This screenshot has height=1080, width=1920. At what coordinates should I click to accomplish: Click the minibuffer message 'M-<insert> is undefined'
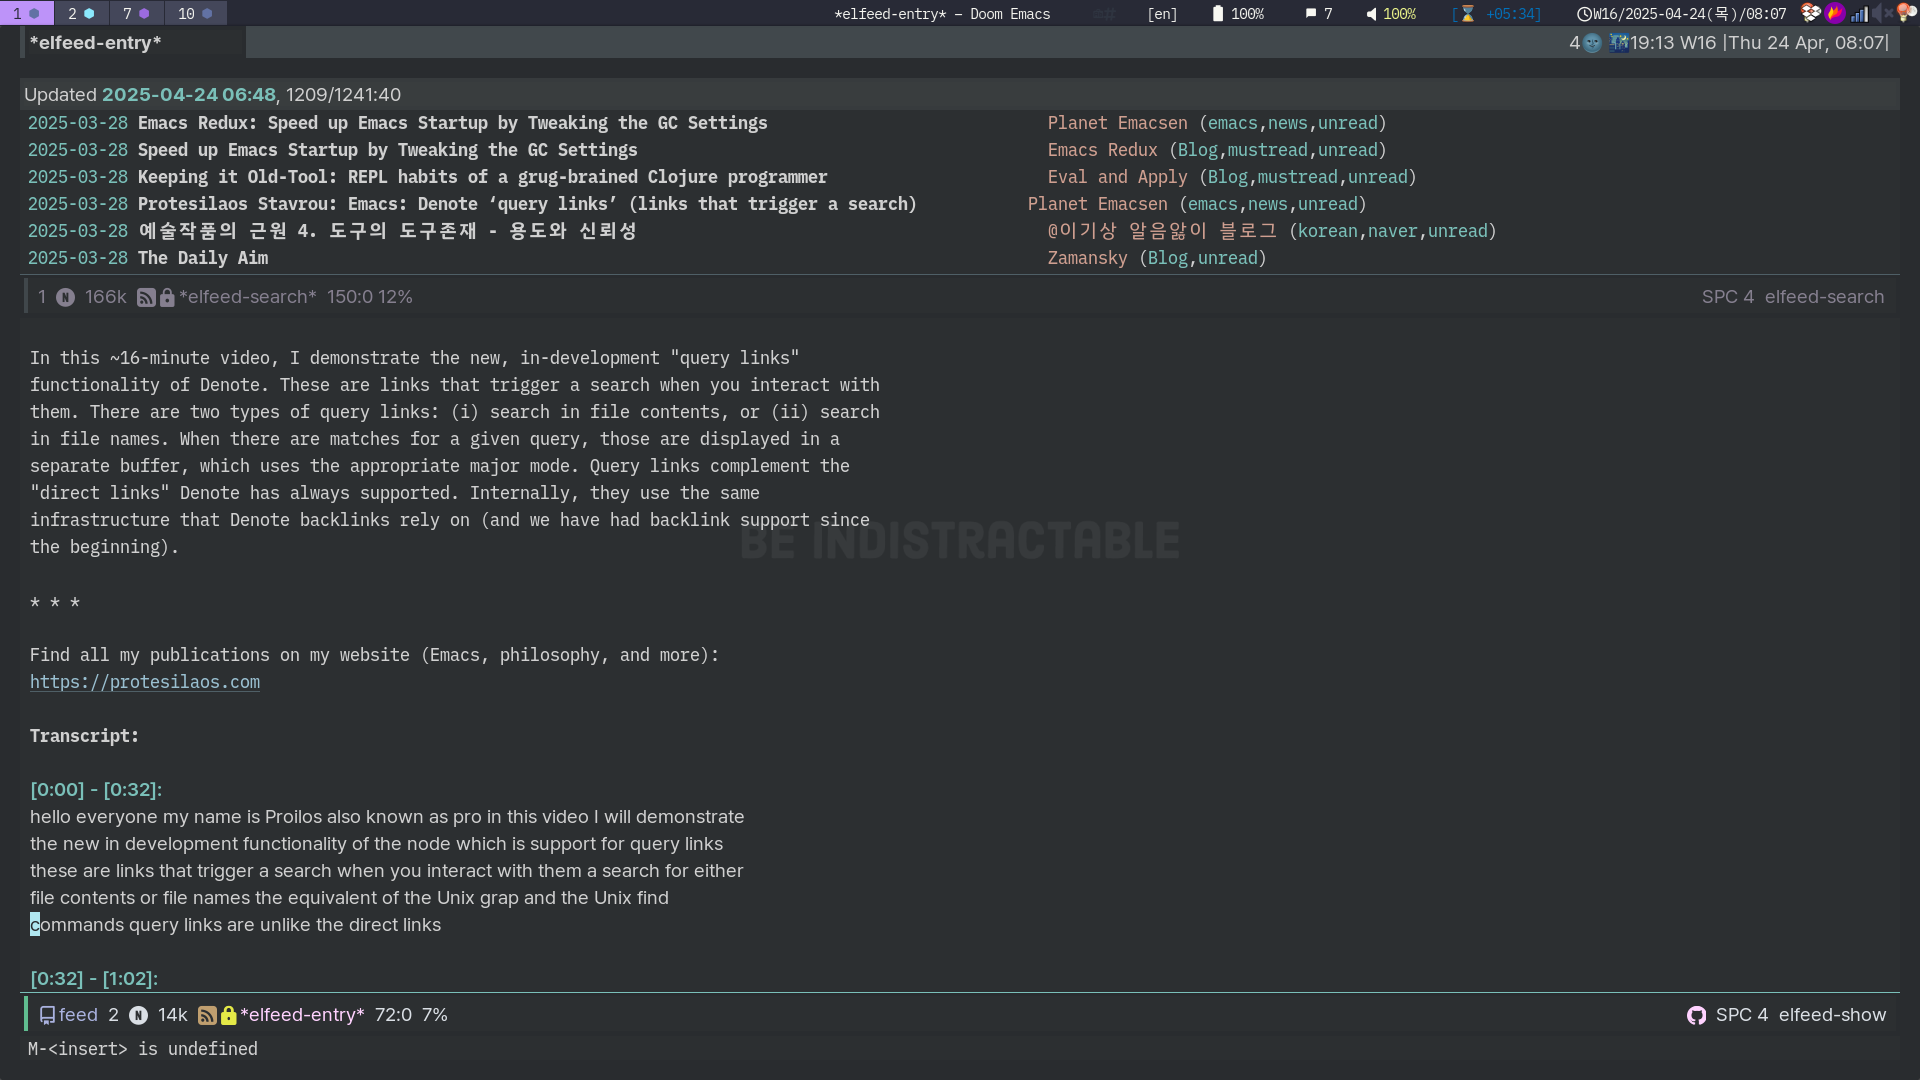coord(143,1049)
